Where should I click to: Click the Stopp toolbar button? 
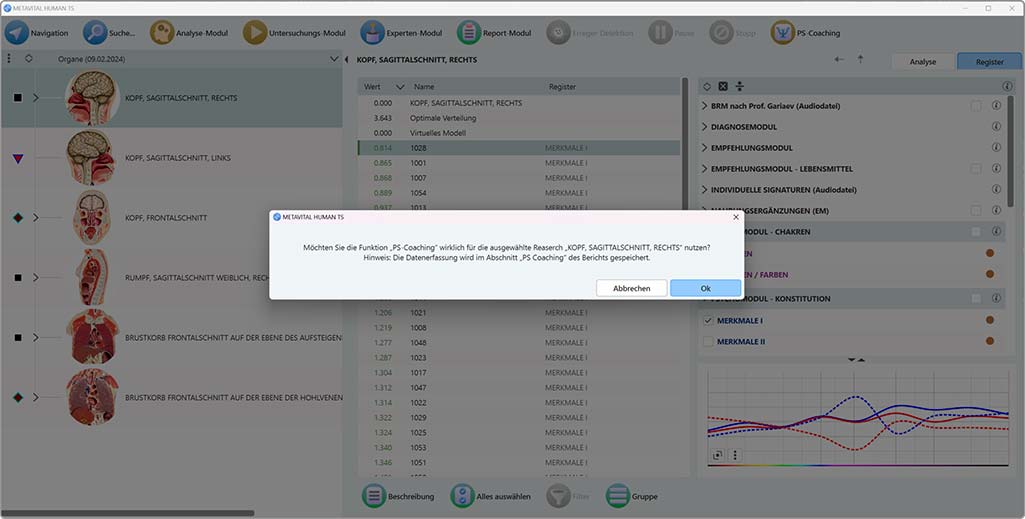722,33
